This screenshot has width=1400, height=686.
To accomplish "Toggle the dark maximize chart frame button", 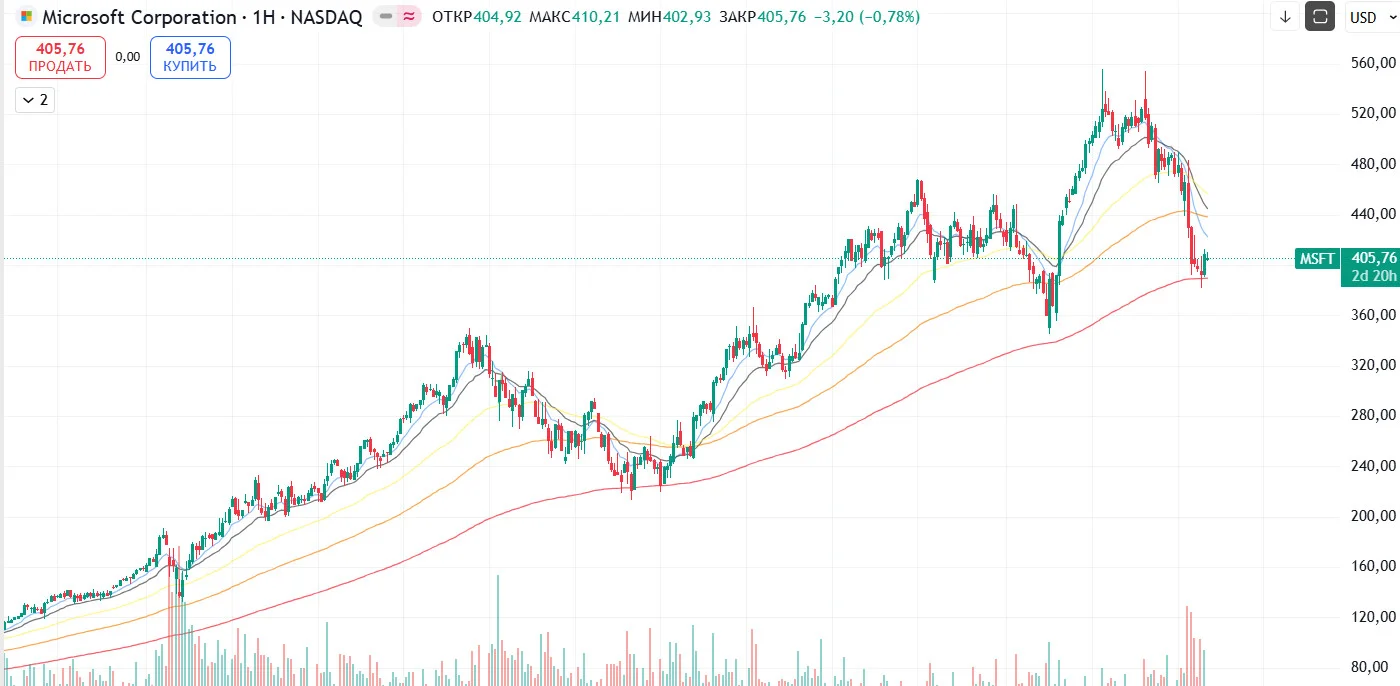I will pos(1320,17).
